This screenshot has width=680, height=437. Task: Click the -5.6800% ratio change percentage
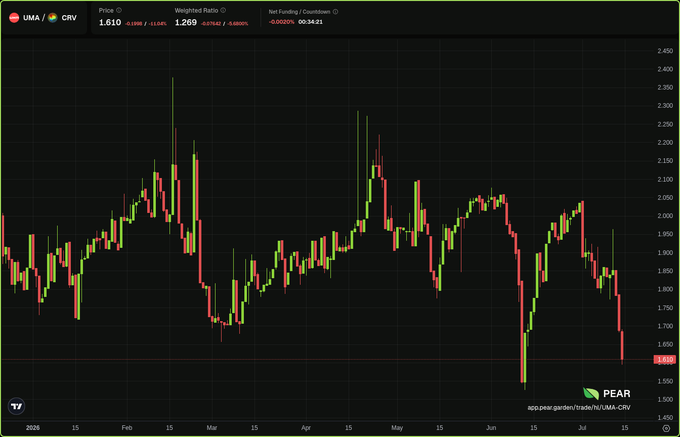click(238, 23)
